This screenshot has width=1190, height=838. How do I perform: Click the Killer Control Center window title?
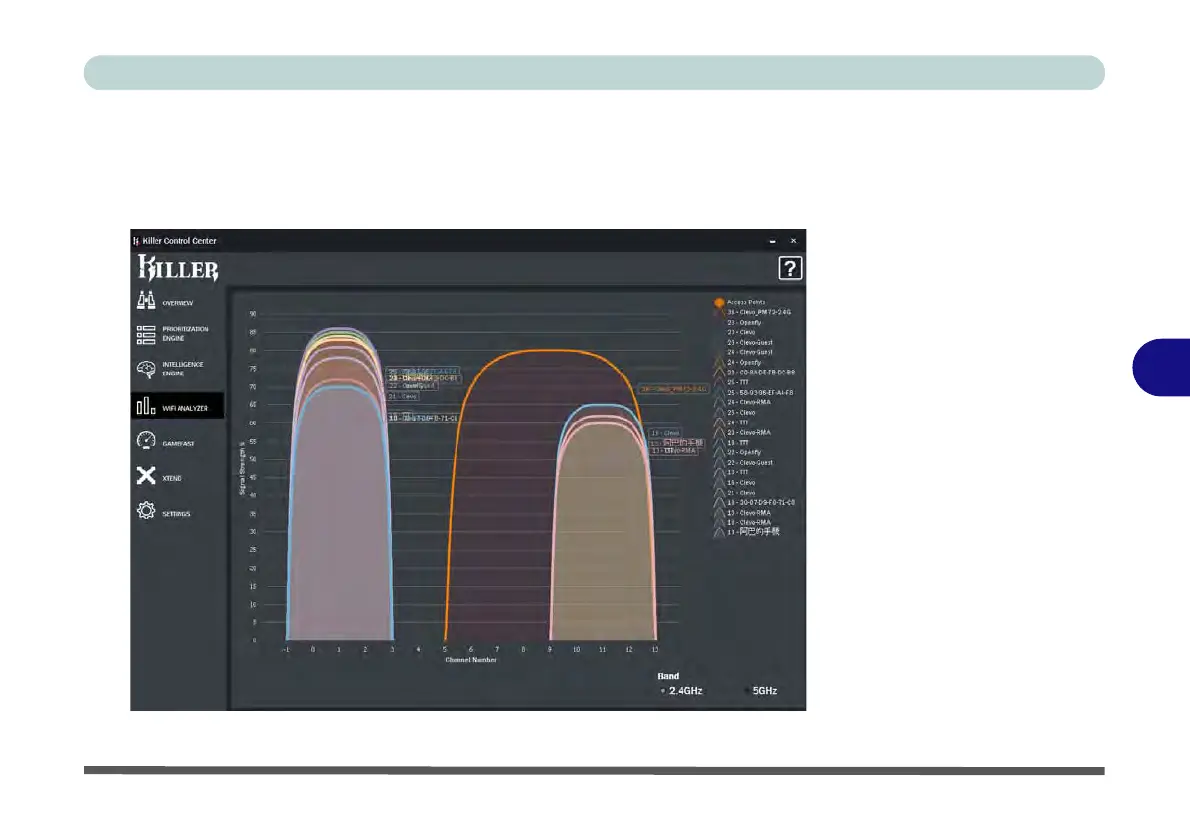[179, 241]
